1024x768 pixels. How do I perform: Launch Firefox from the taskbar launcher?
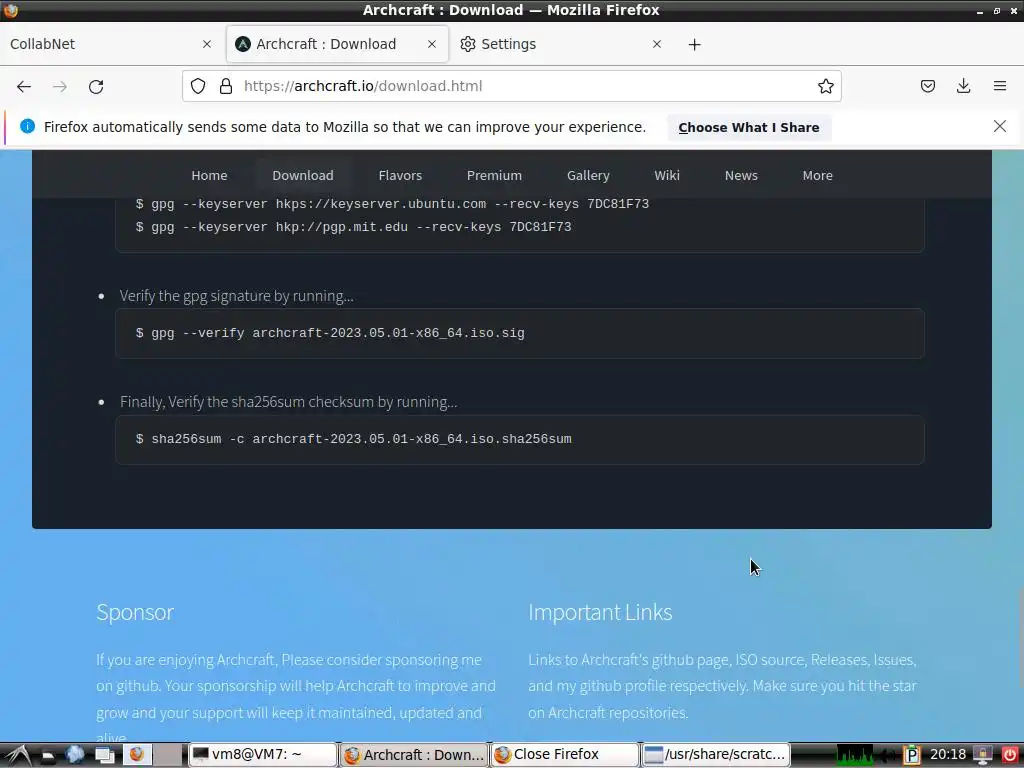136,754
